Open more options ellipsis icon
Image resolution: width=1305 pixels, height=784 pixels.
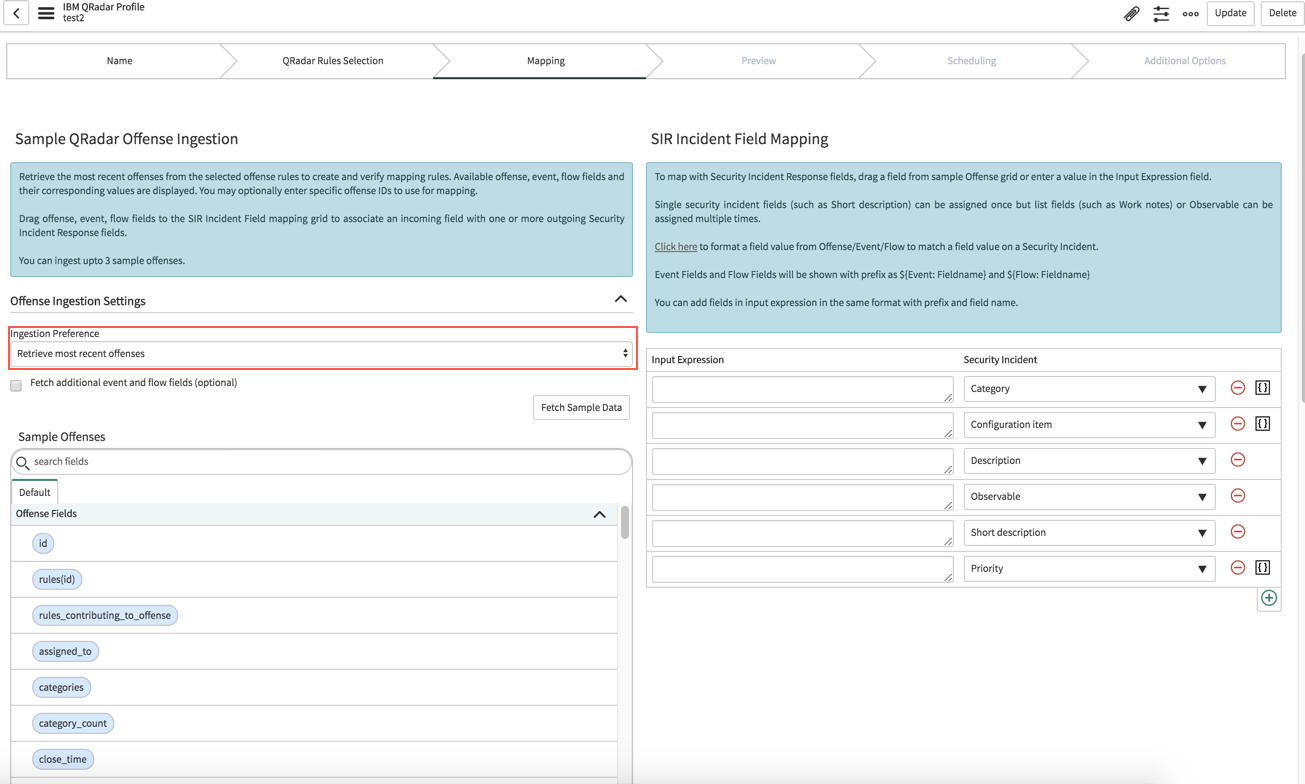click(1190, 14)
